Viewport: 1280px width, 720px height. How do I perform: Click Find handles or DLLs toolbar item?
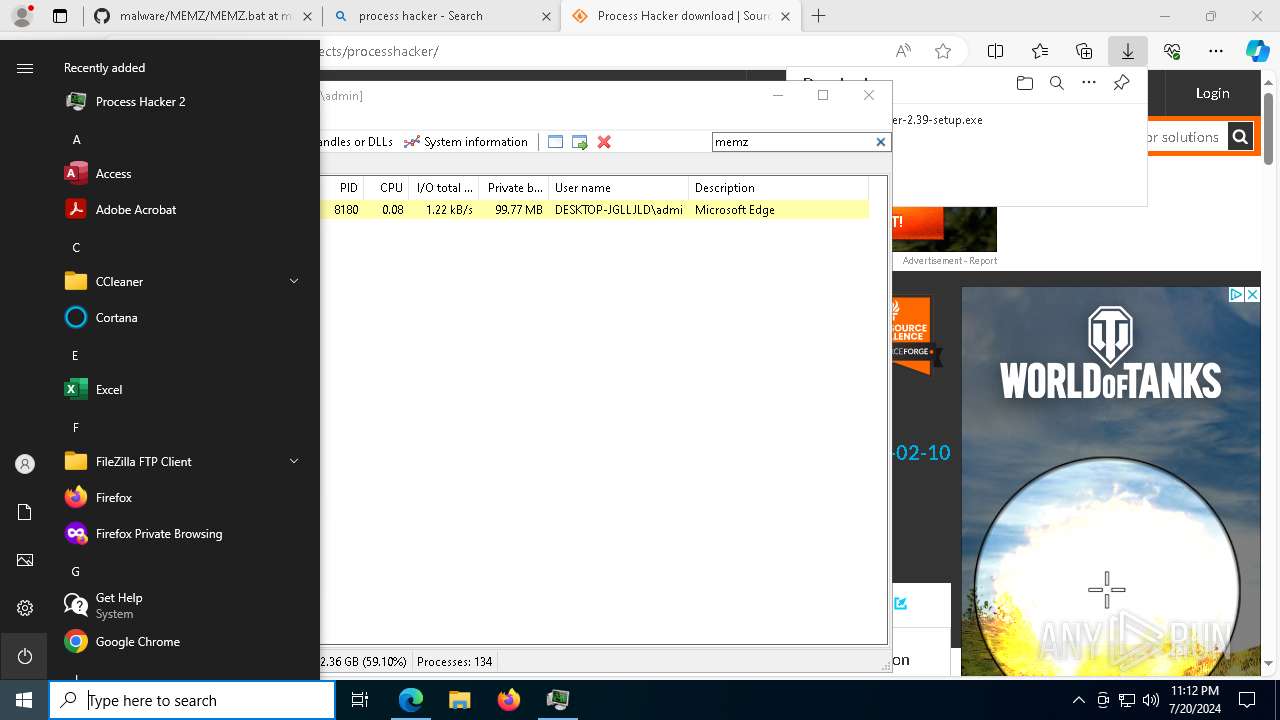[356, 142]
